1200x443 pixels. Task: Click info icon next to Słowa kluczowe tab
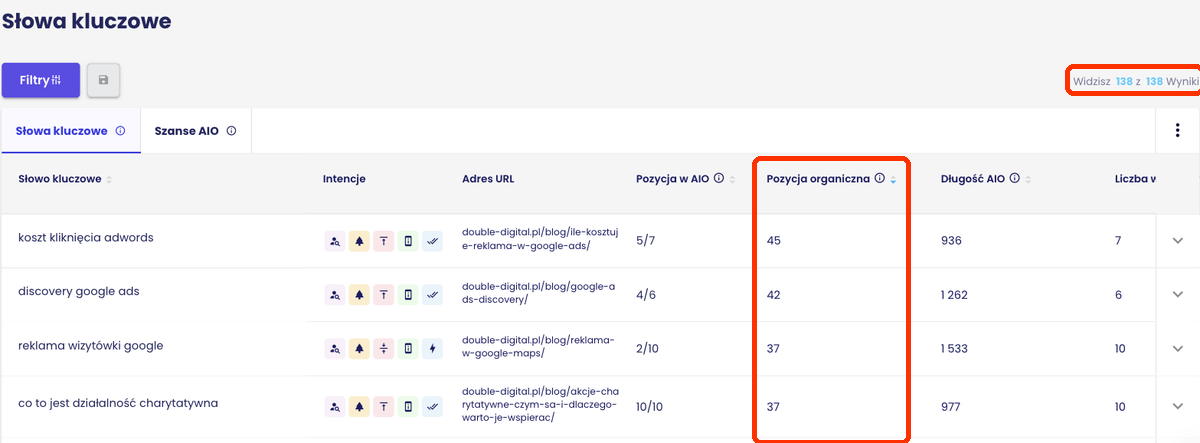click(x=120, y=131)
